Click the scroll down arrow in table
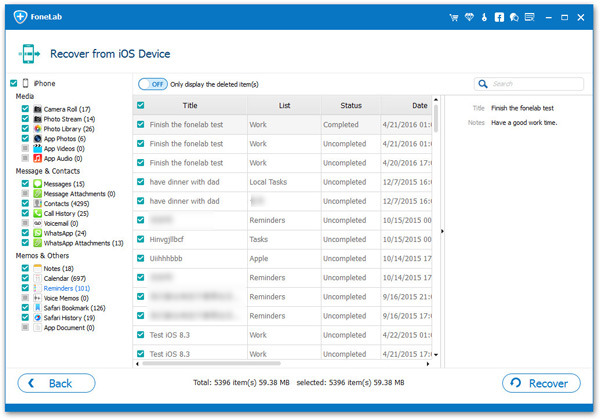 pos(436,355)
